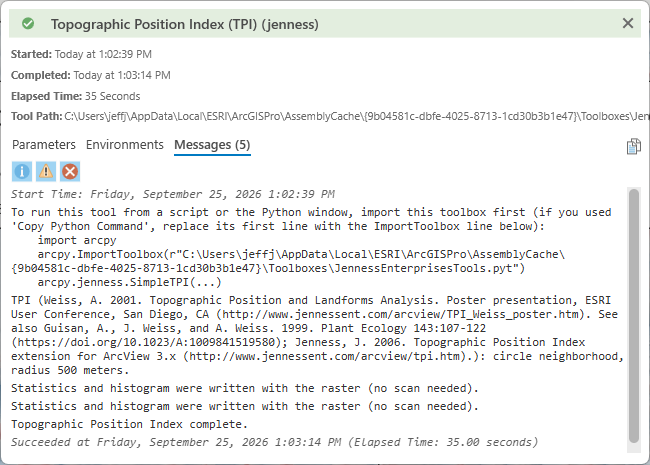Click the arcpy.jenness.SimpleTPI(...) line
650x465 pixels.
130,282
